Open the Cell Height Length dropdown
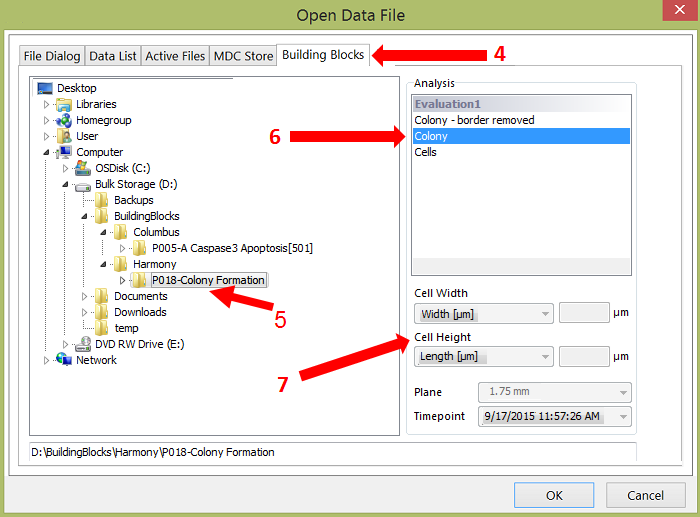This screenshot has height=517, width=700. click(483, 356)
